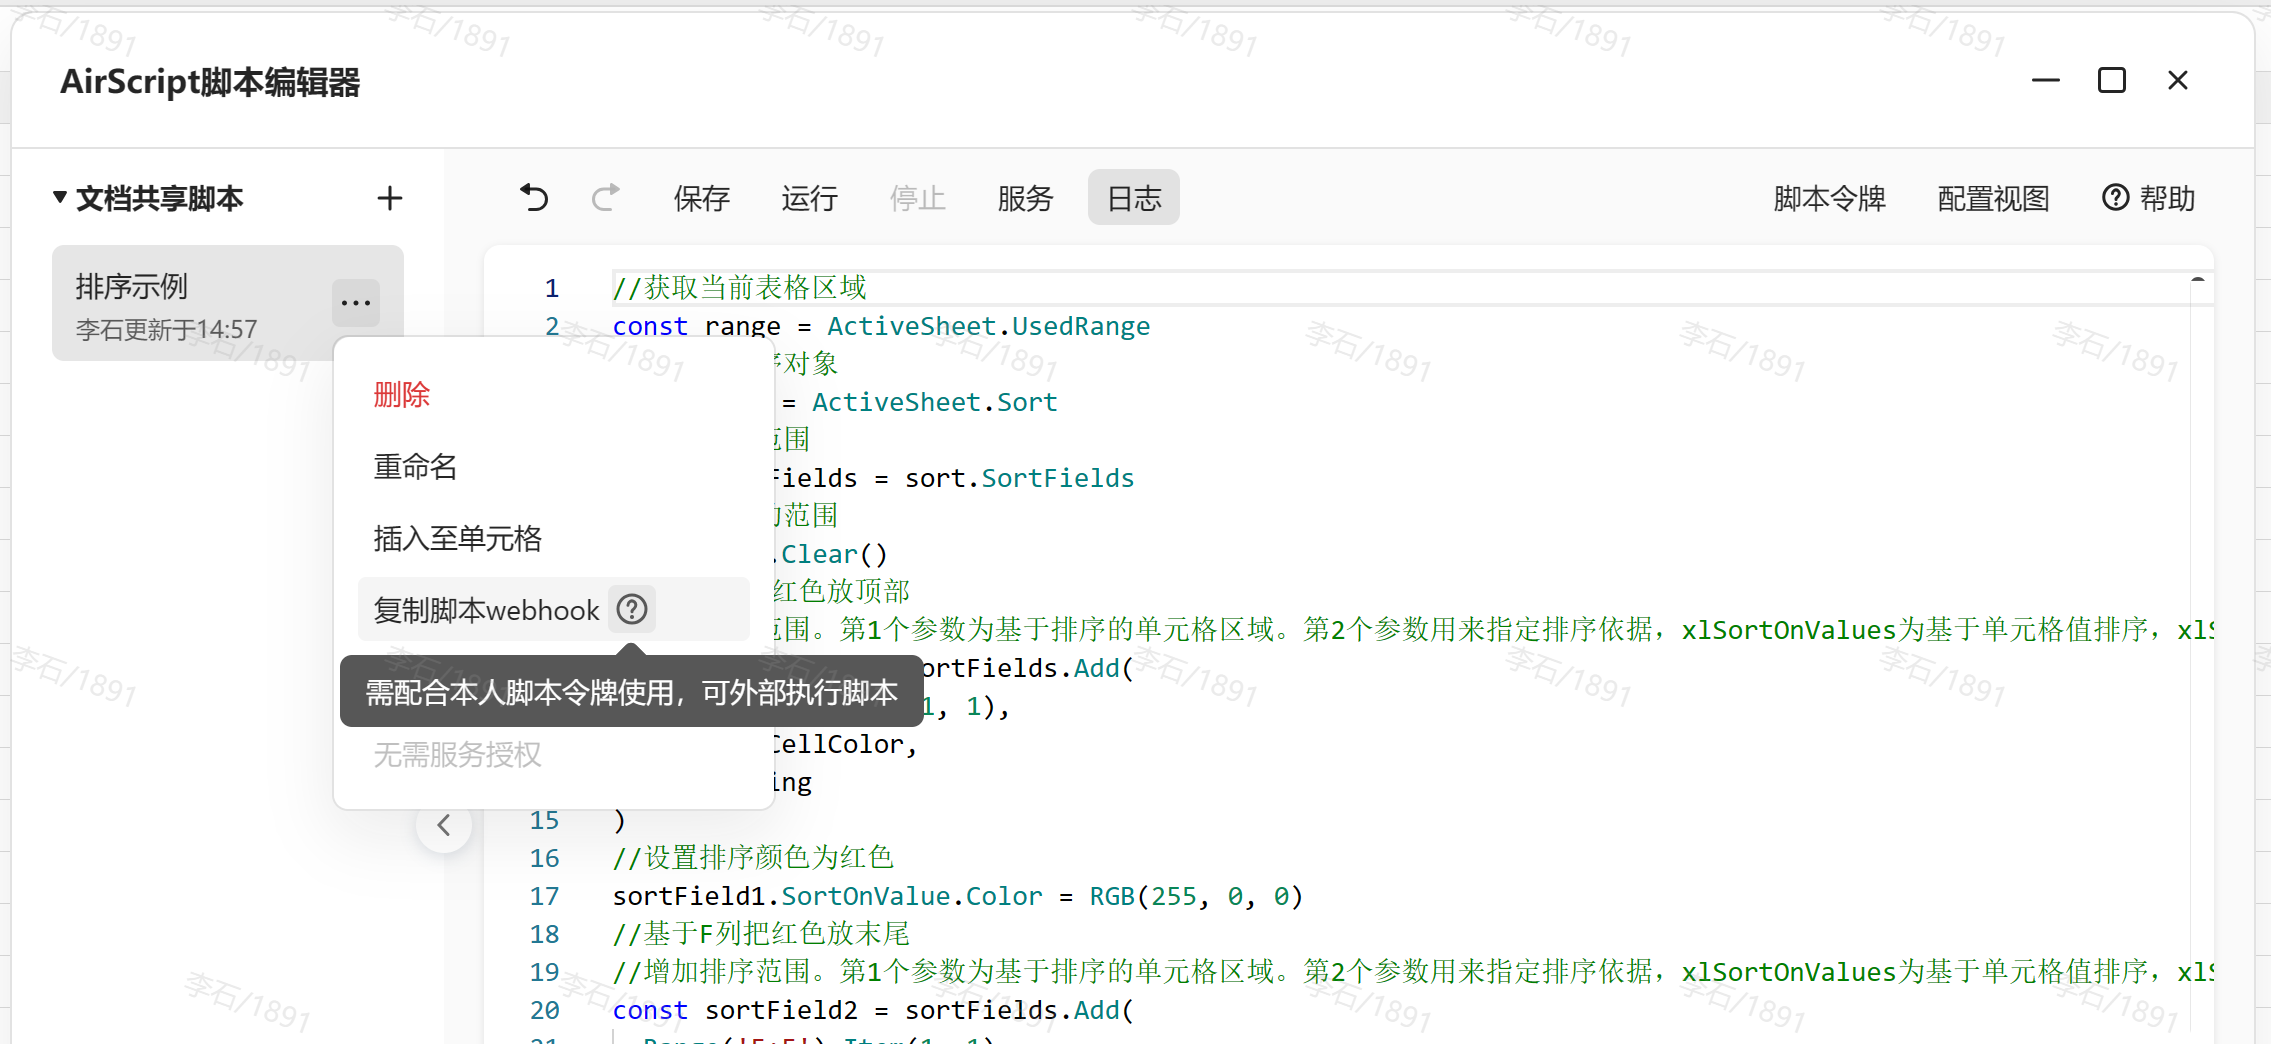Collapse the 文档共享脚本 section triangle
The height and width of the screenshot is (1044, 2271).
pos(60,197)
